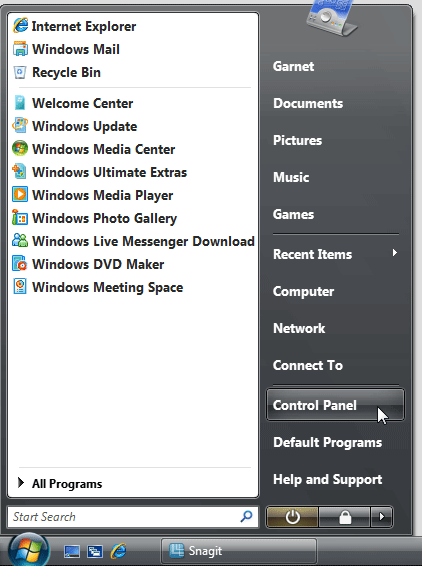Screen dimensions: 422x566
Task: Click the Welcome Center icon
Action: pos(20,103)
